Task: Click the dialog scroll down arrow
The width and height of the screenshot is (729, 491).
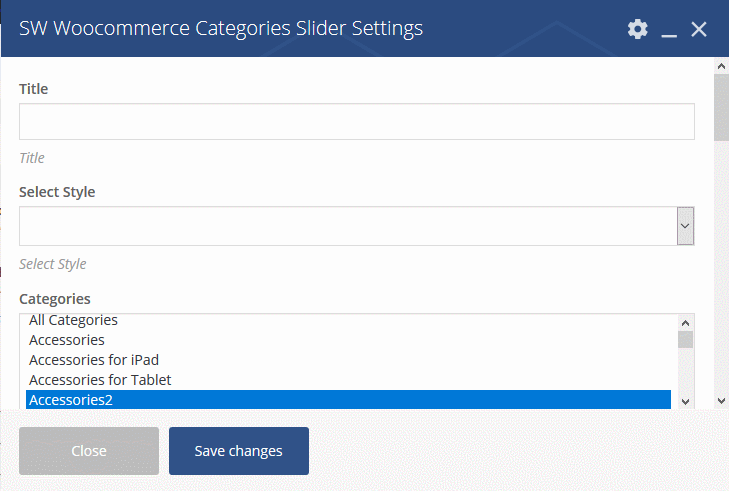Action: (x=722, y=401)
